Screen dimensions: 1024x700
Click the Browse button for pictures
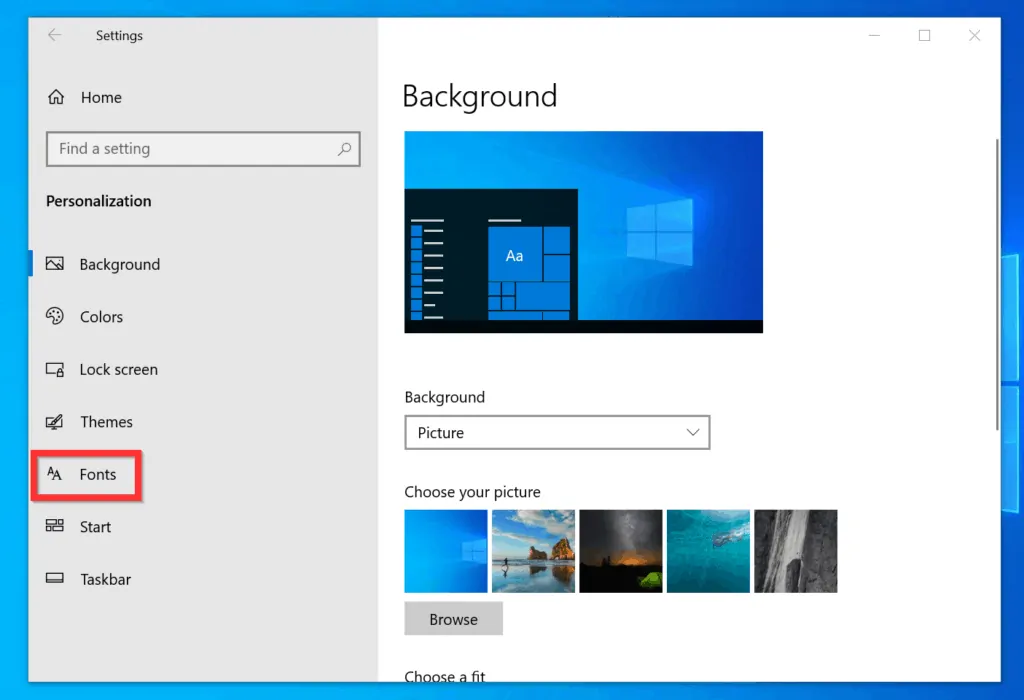[453, 618]
